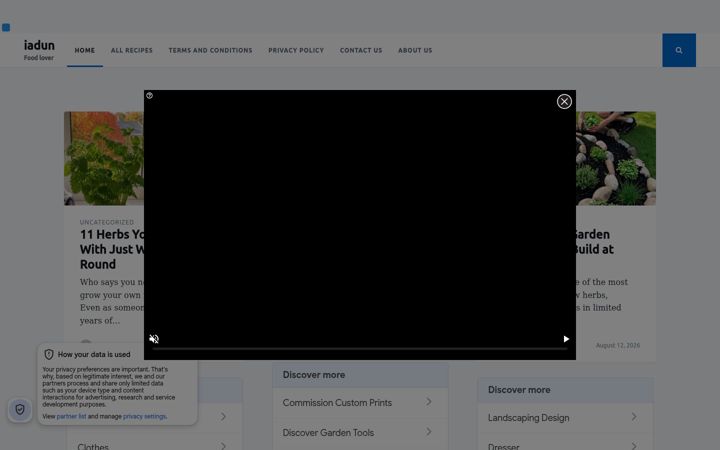The height and width of the screenshot is (450, 720).
Task: Go to ALL RECIPES page
Action: [x=131, y=50]
